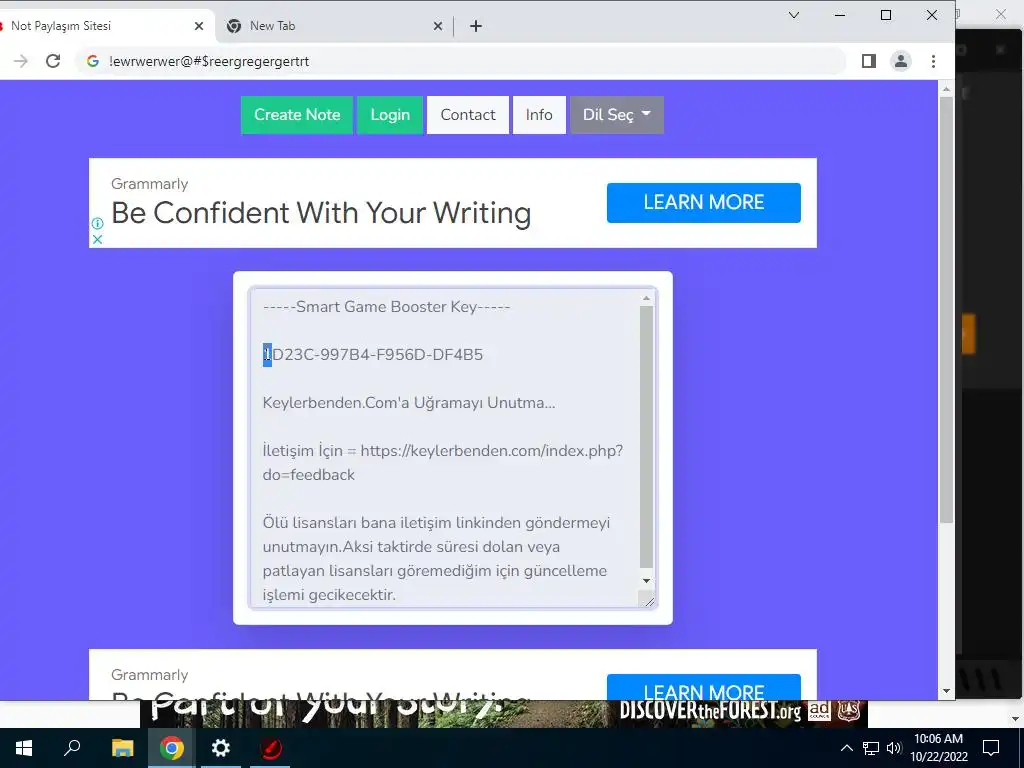Click the Keylerbenden.Com'a Uğramayı Unutma line

[x=409, y=403]
